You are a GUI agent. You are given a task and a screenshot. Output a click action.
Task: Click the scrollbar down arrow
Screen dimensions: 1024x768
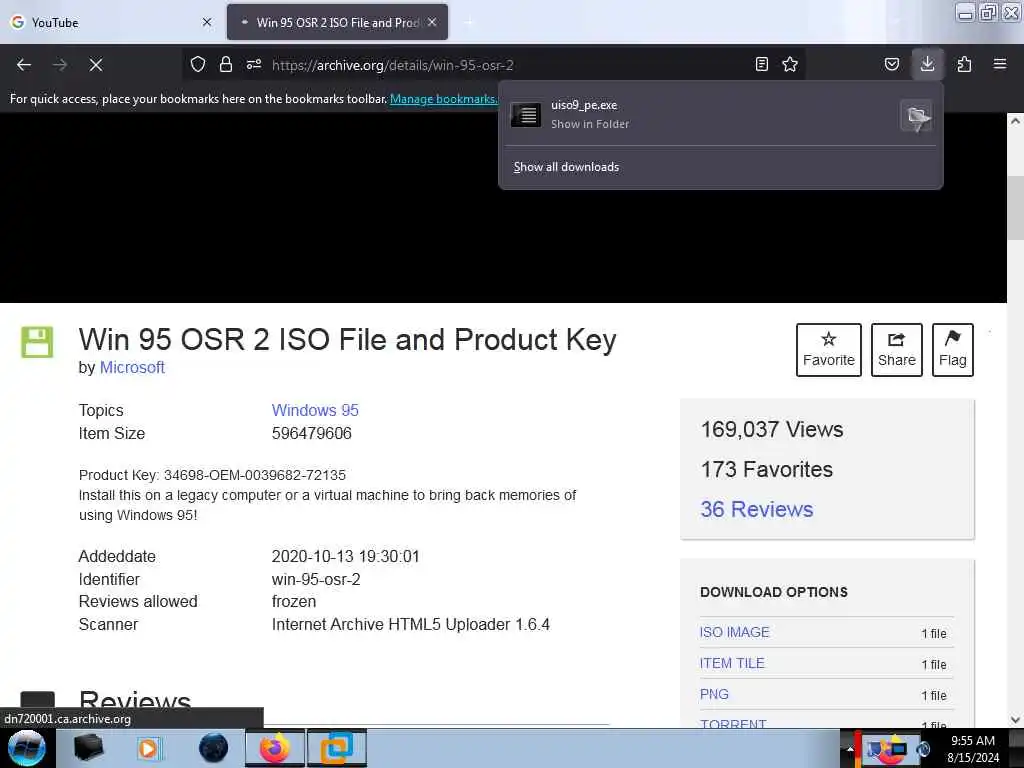[x=1015, y=720]
